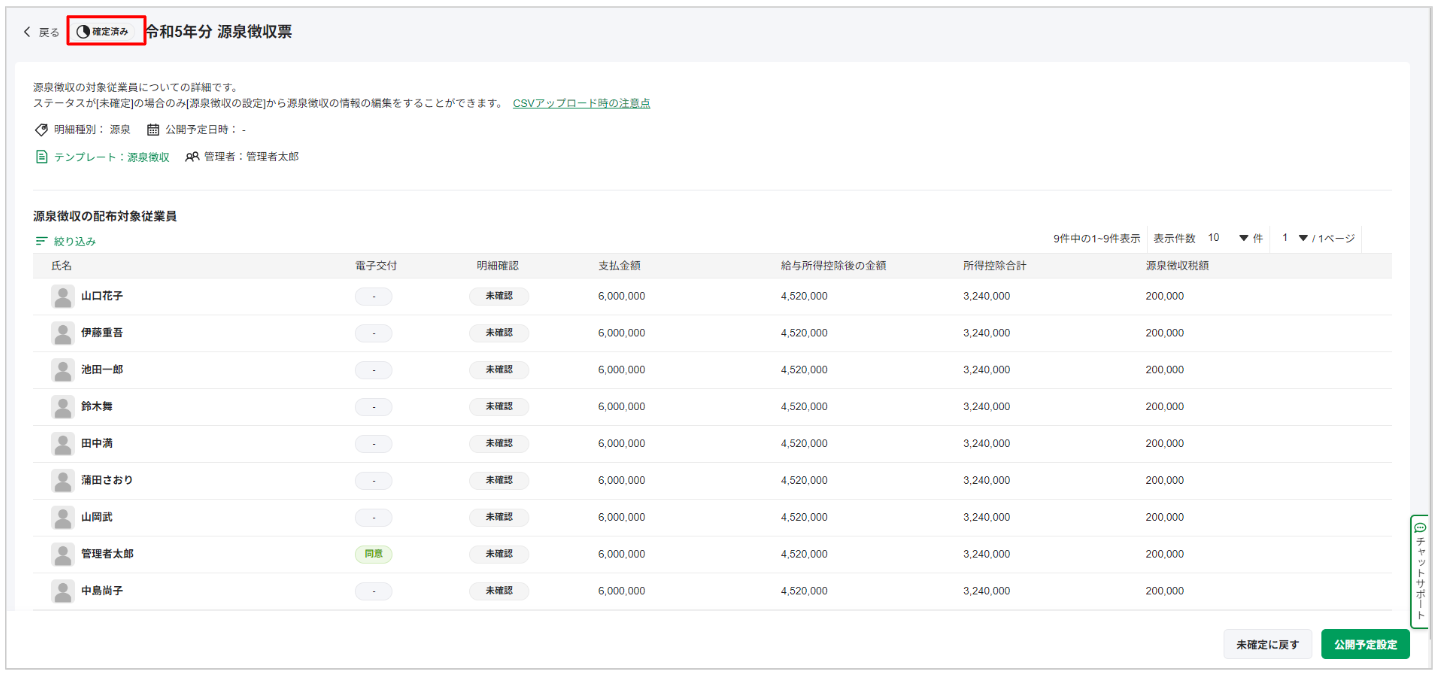Go back using the 戻る arrow
Viewport: 1436px width, 676px height.
27,32
